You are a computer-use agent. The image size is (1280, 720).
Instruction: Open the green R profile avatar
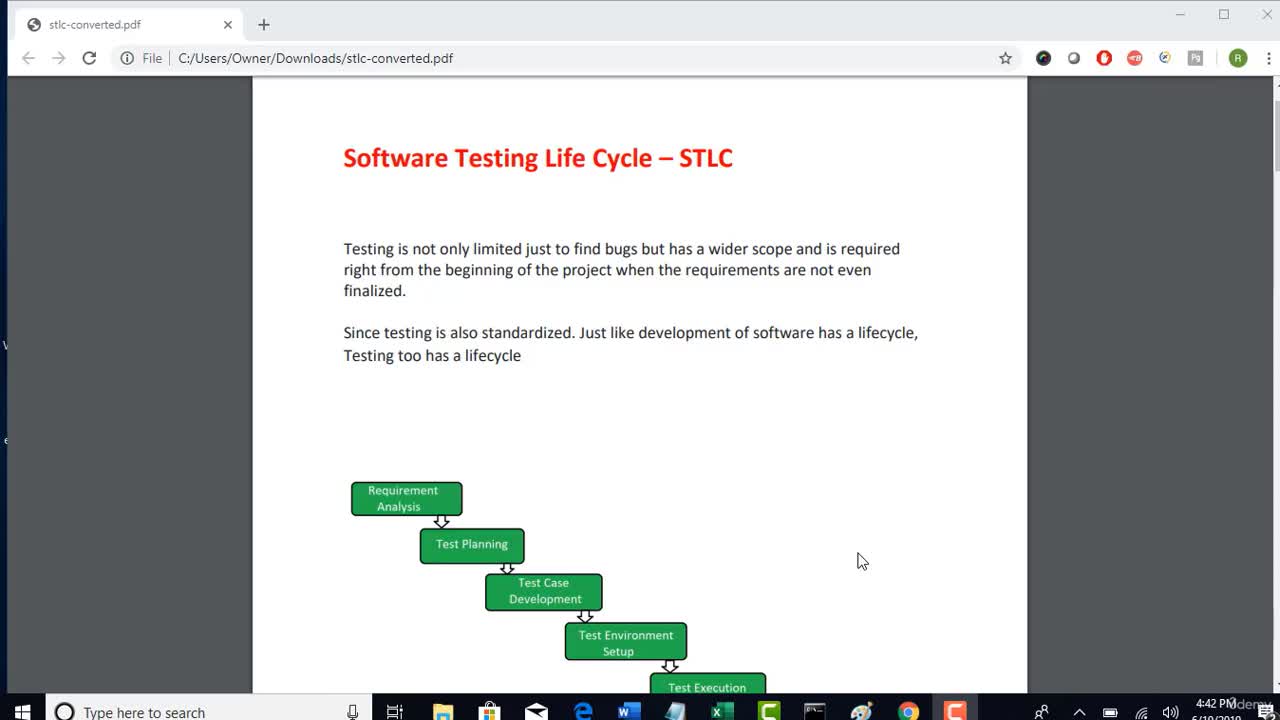(1238, 58)
